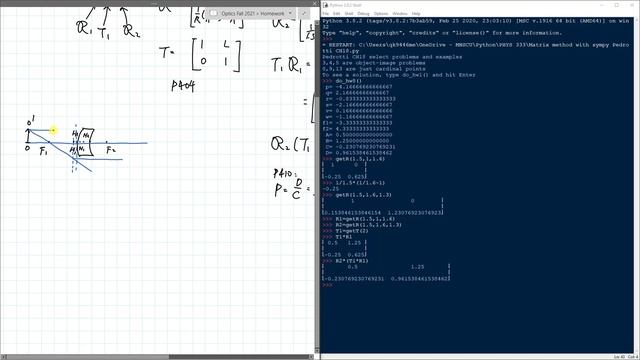
Task: Click the yellow pointer dot on the ray diagram
Action: point(53,130)
